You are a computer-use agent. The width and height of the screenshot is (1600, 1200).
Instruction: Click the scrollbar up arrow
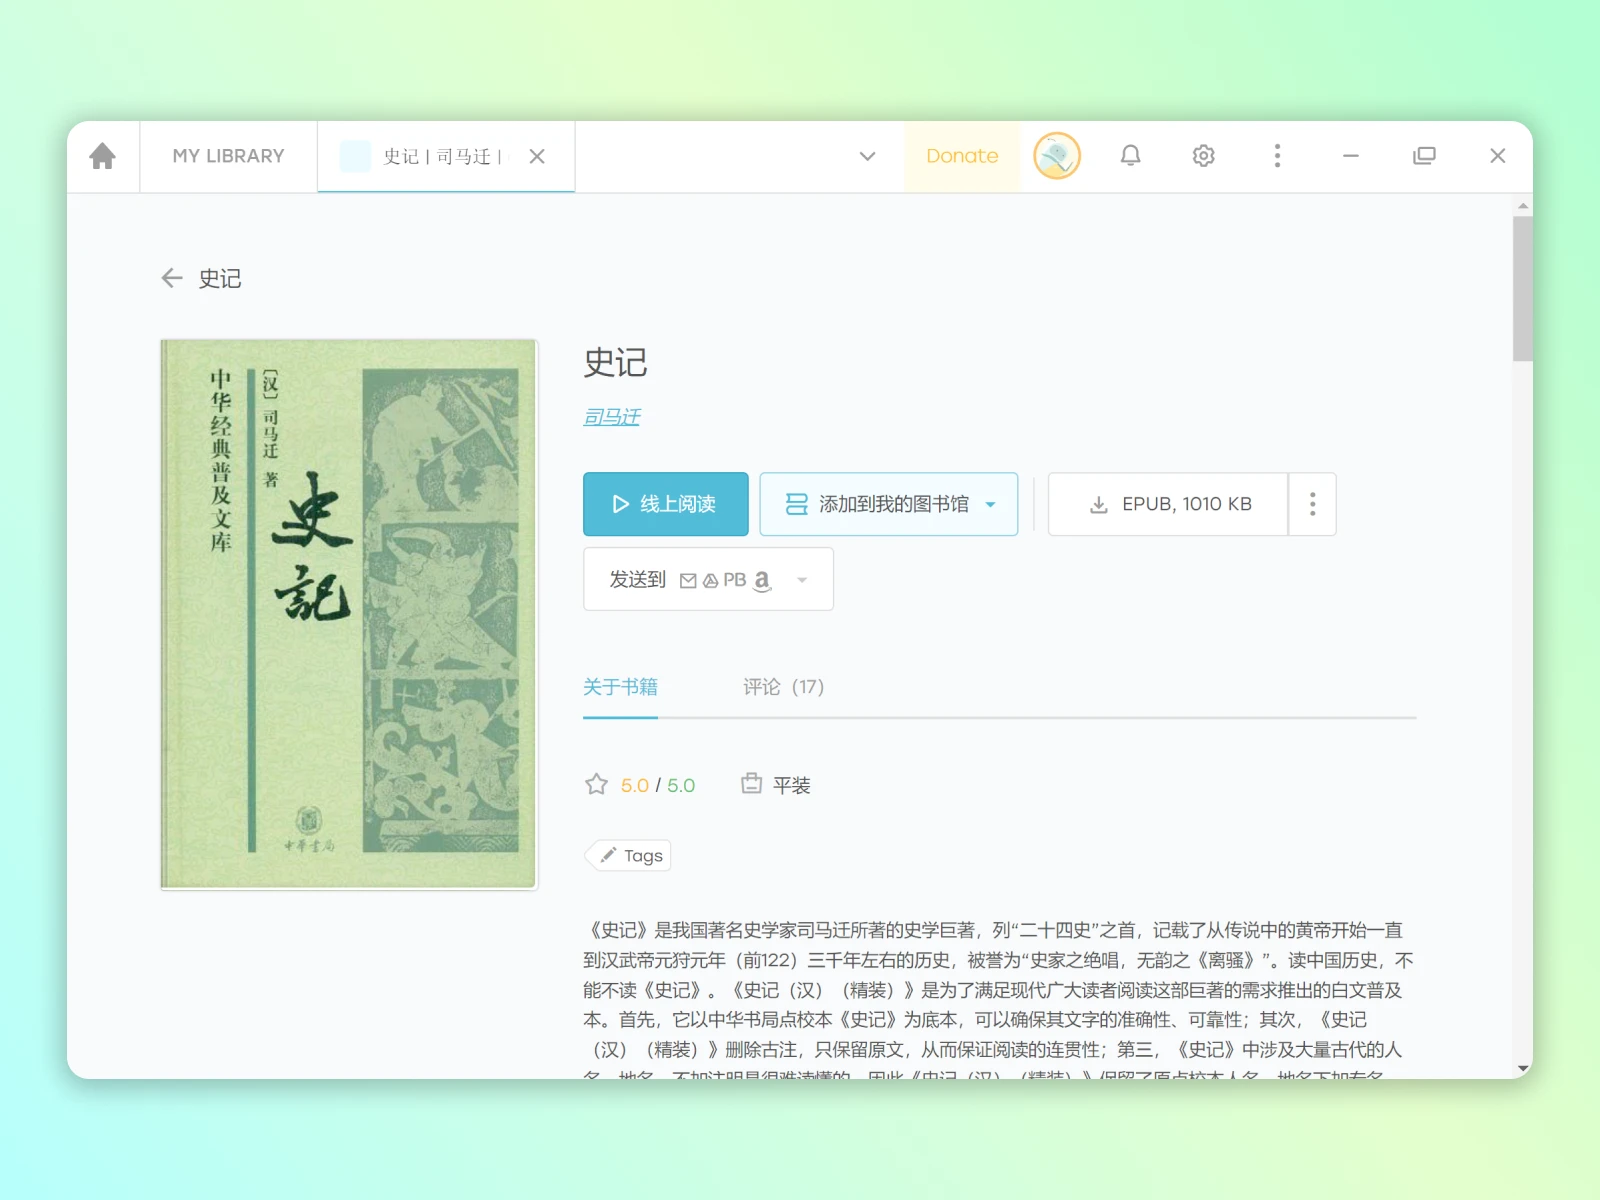tap(1523, 205)
